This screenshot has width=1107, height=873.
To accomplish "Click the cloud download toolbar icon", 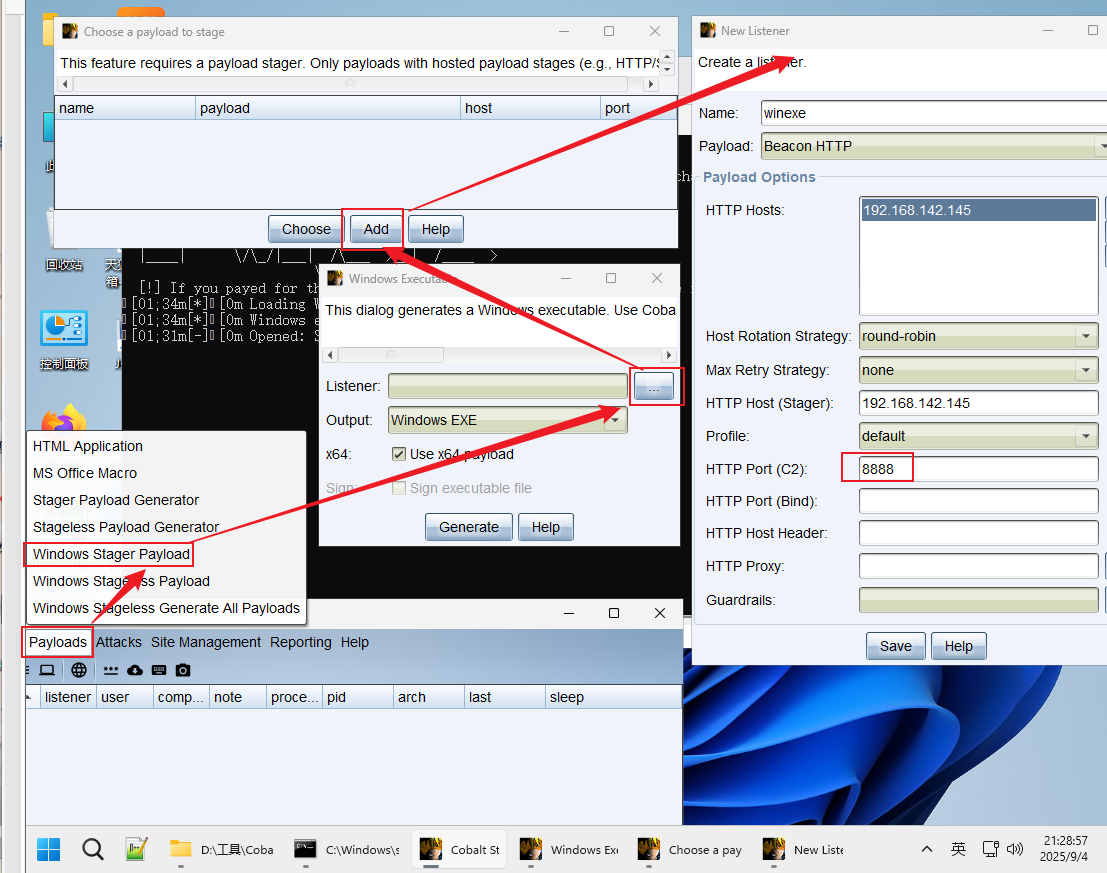I will pyautogui.click(x=135, y=670).
